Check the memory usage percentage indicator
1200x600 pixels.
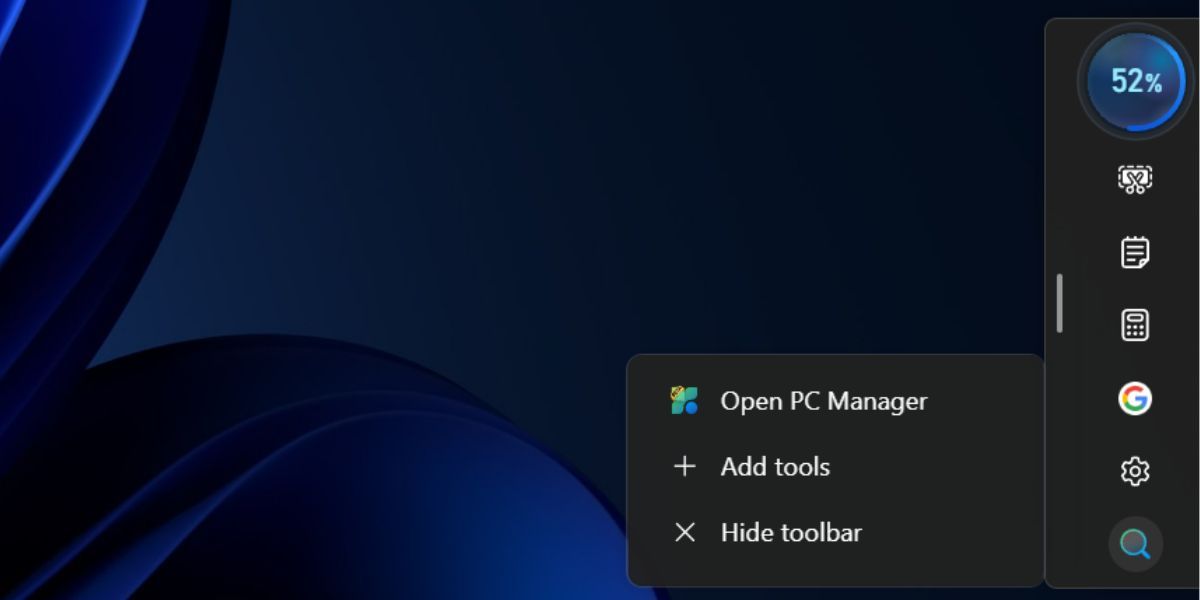click(1134, 82)
